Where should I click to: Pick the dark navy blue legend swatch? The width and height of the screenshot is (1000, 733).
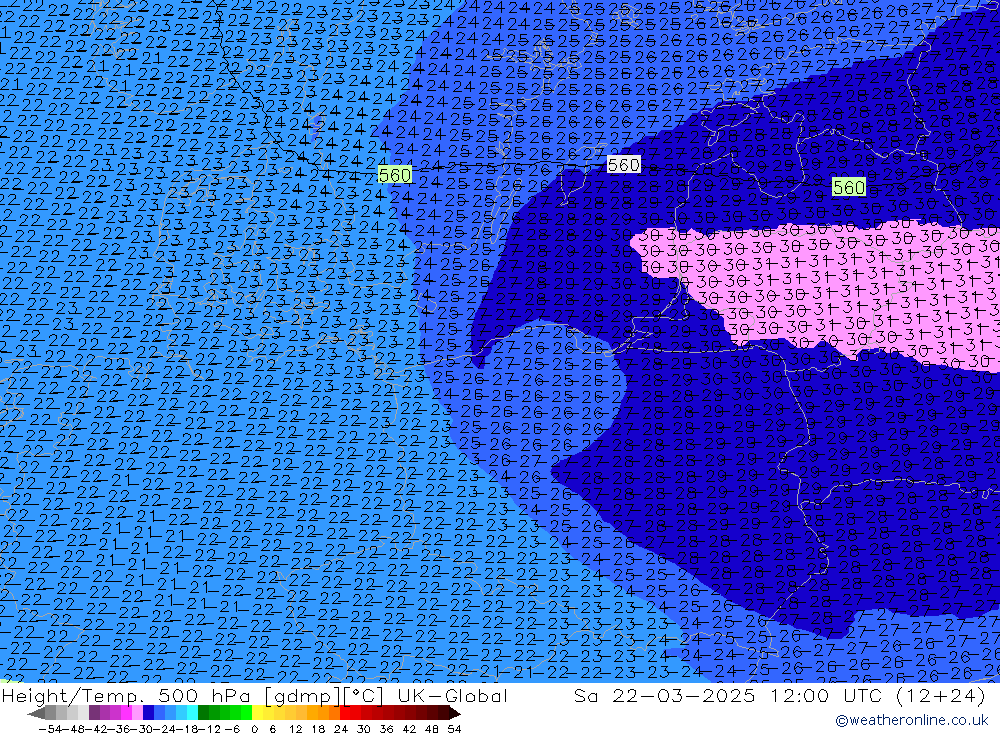coord(148,713)
